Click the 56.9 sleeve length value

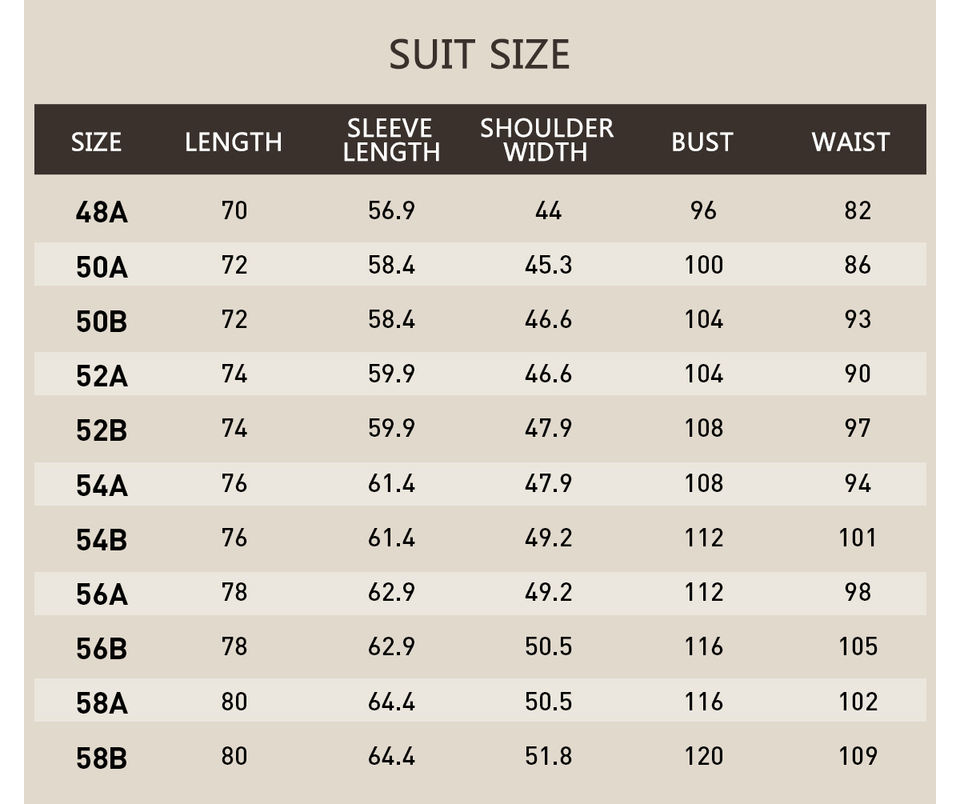click(x=391, y=211)
